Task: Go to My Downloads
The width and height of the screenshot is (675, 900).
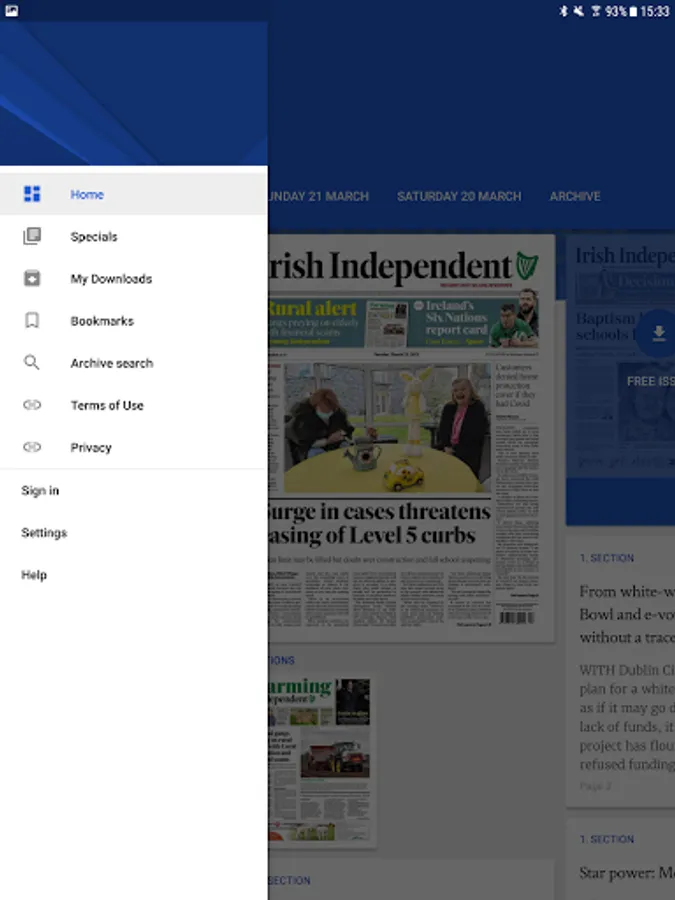Action: point(134,278)
